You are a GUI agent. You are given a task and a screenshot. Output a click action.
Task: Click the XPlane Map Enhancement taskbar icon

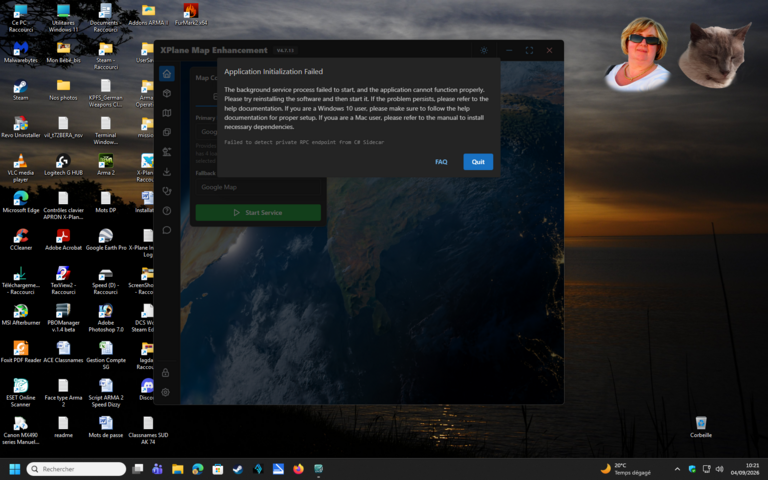pyautogui.click(x=318, y=469)
